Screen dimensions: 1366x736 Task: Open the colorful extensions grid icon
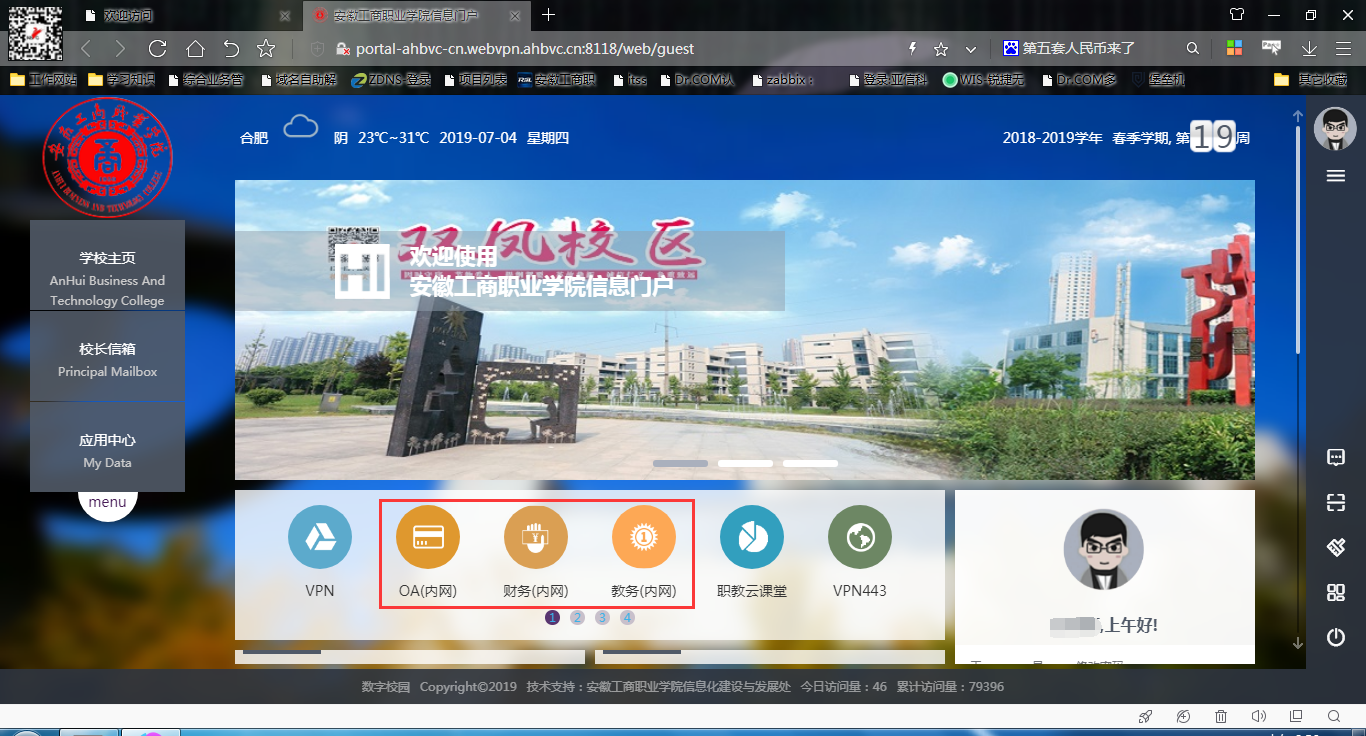tap(1234, 48)
